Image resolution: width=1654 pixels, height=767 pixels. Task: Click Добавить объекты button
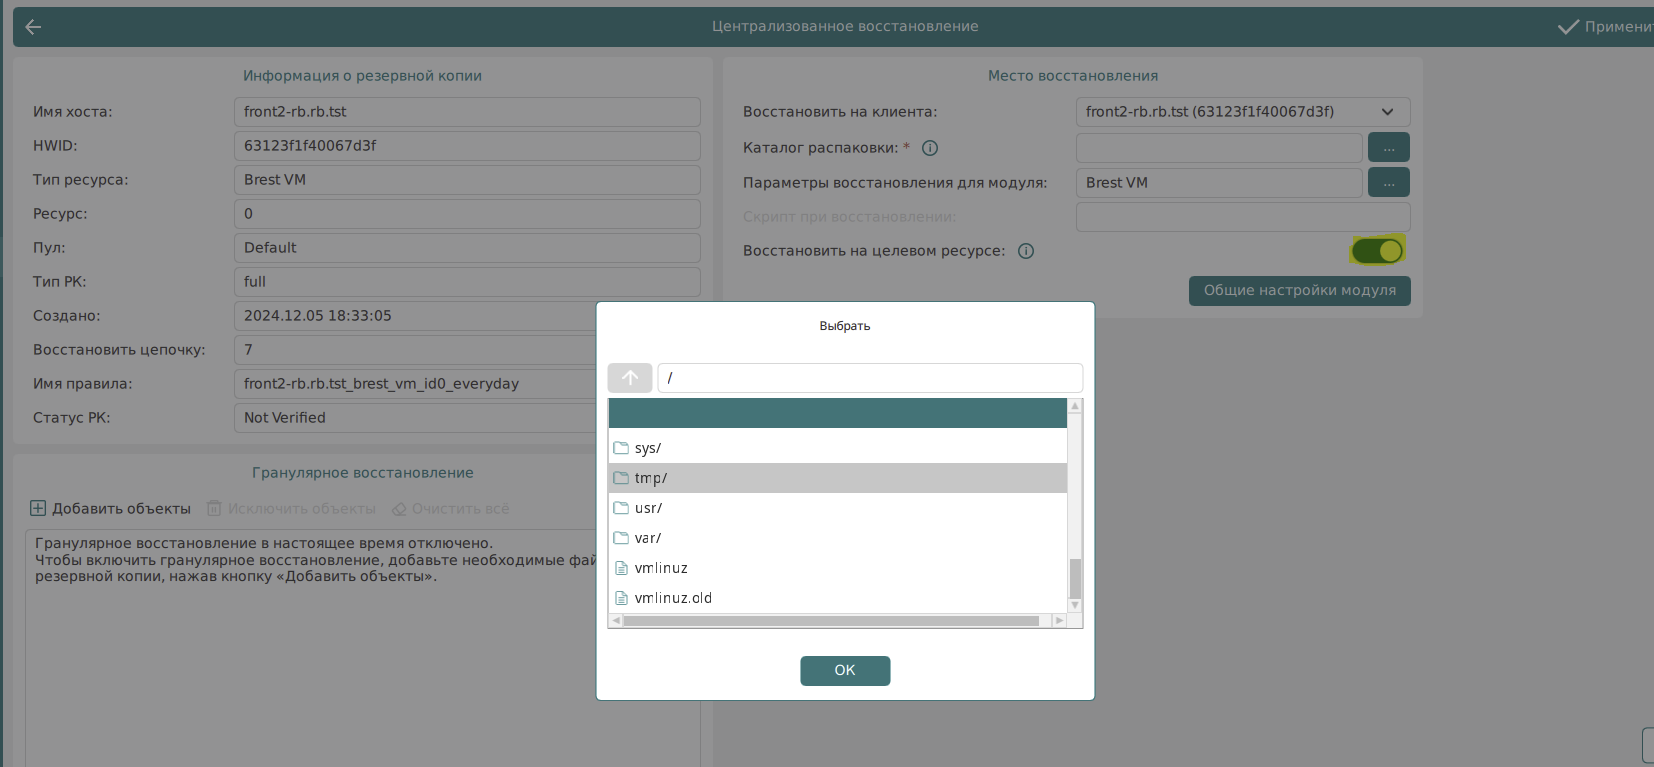coord(110,509)
